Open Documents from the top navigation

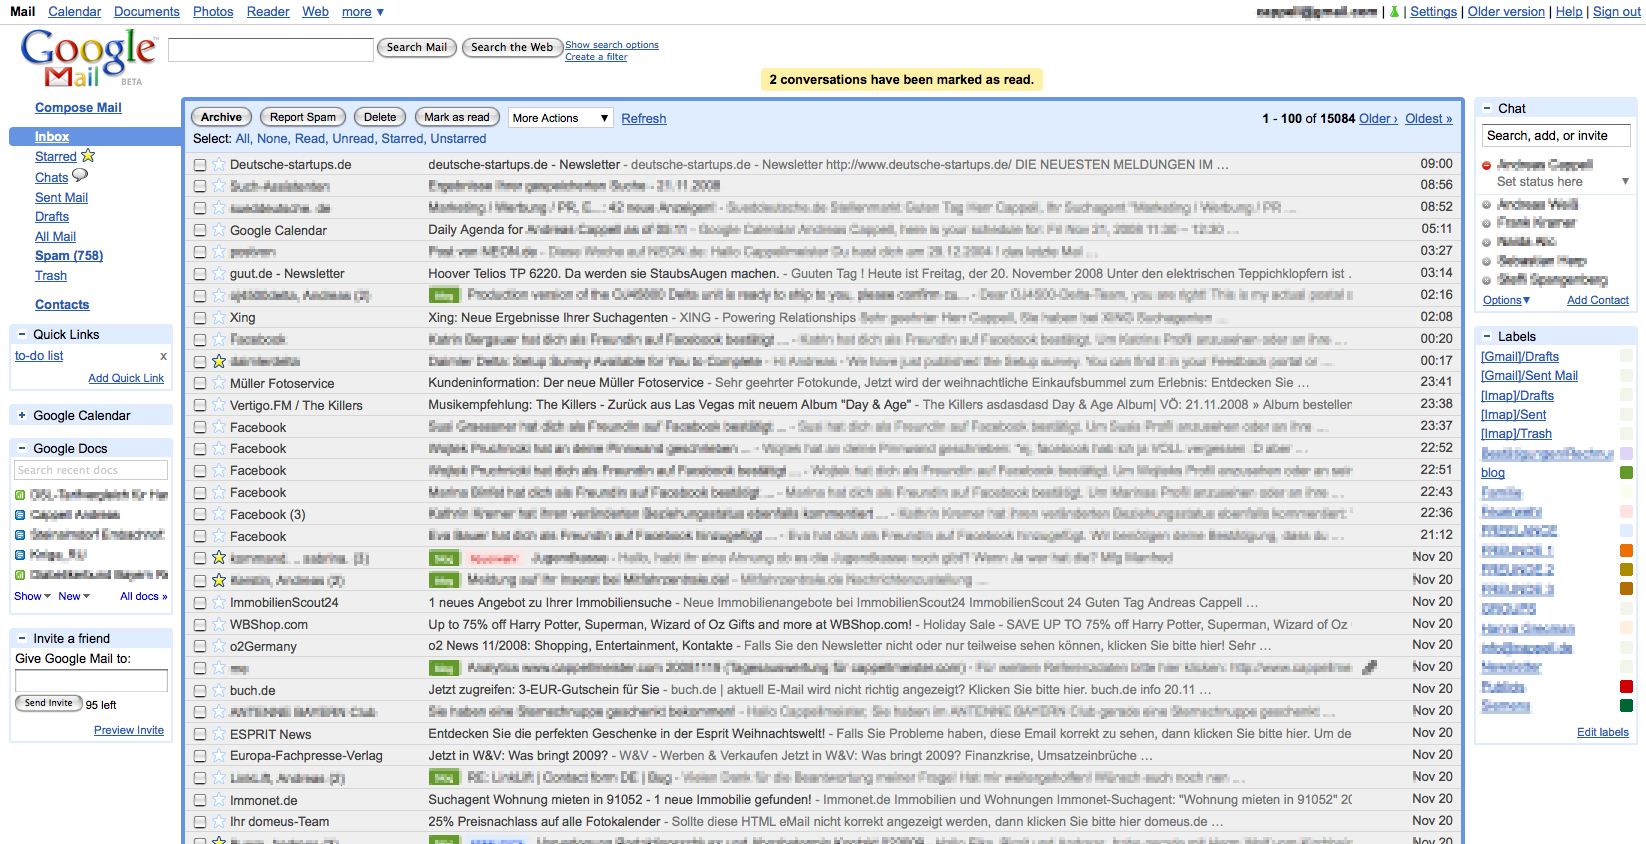coord(147,12)
